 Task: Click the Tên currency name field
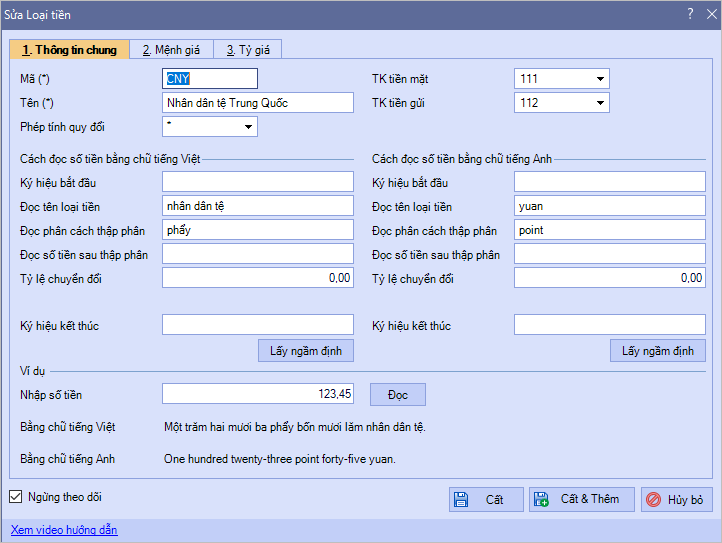click(x=257, y=102)
